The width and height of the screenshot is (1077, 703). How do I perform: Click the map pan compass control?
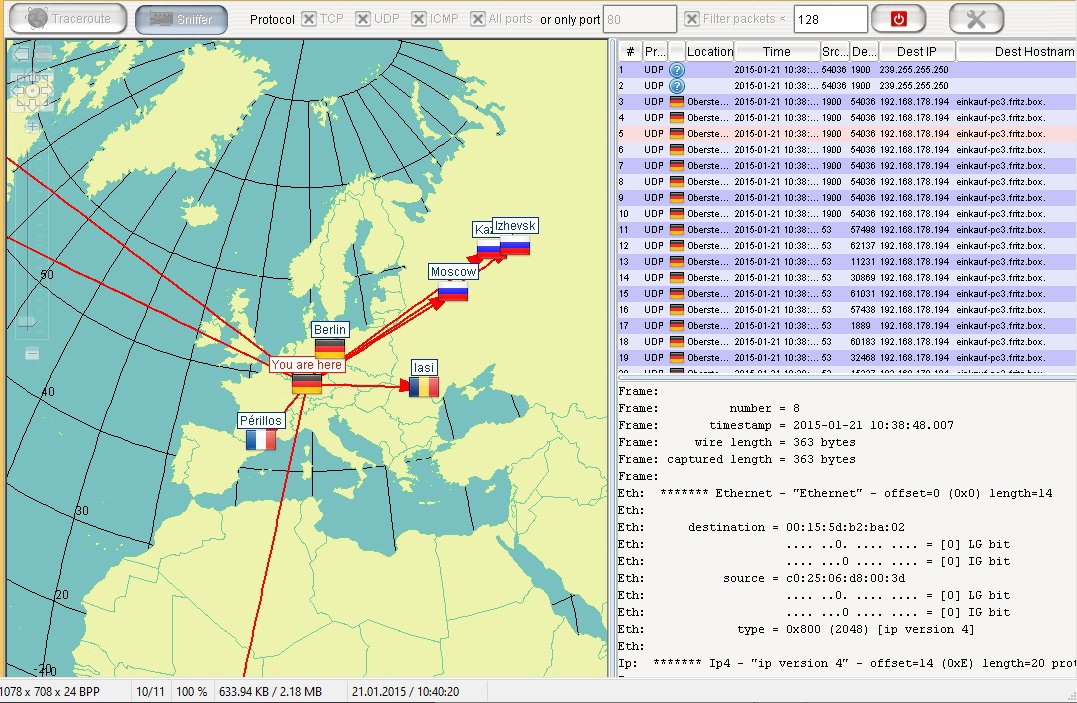[x=32, y=90]
